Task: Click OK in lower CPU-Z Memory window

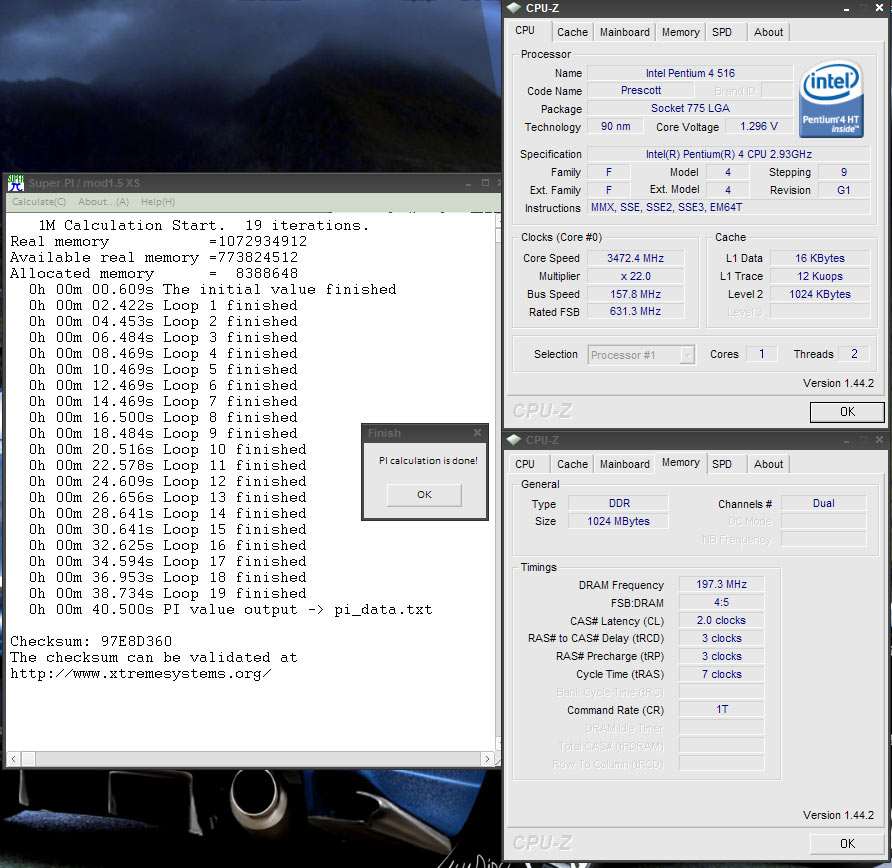Action: point(847,844)
